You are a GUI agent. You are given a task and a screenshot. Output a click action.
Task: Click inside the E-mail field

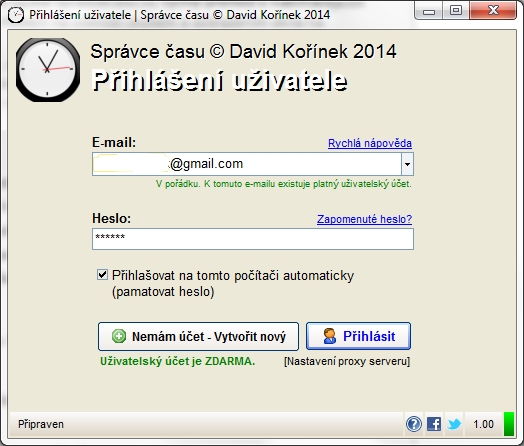(247, 164)
